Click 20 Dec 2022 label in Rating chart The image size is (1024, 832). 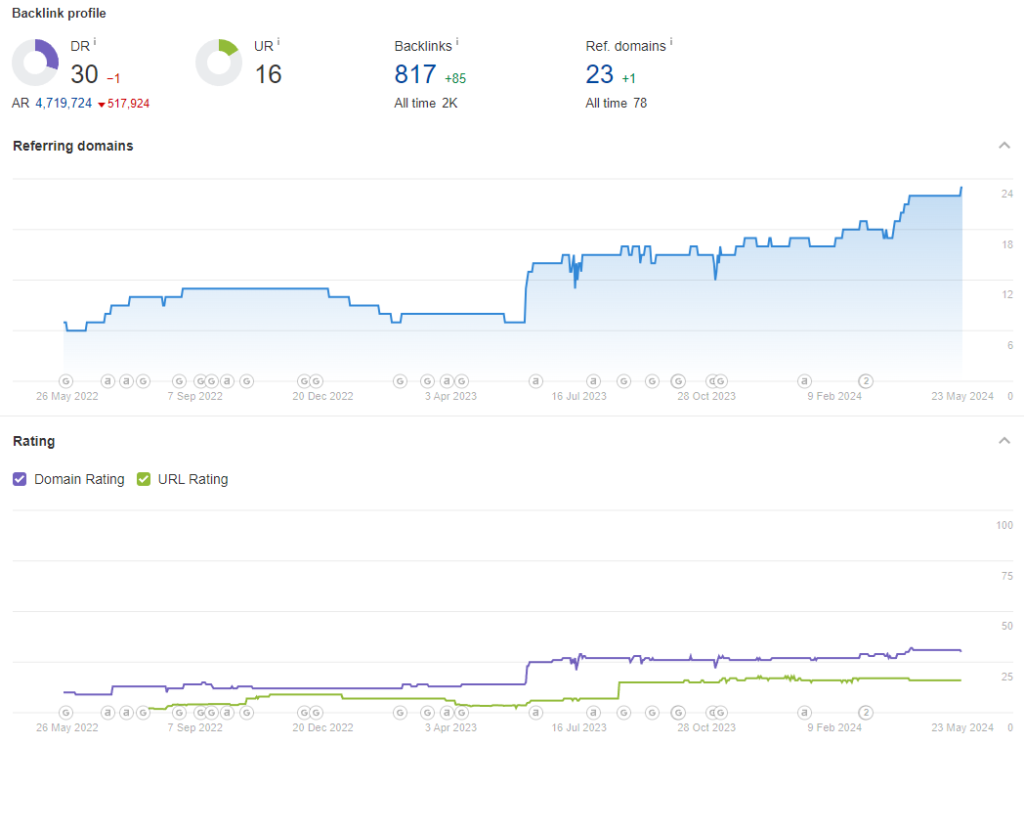(323, 728)
